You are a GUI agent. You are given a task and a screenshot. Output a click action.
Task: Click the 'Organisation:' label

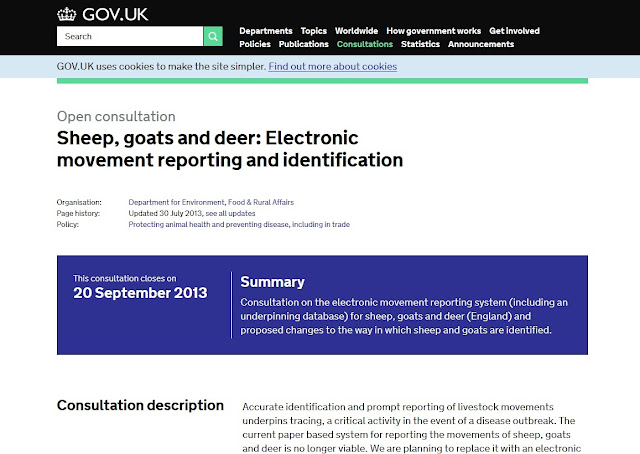[79, 202]
